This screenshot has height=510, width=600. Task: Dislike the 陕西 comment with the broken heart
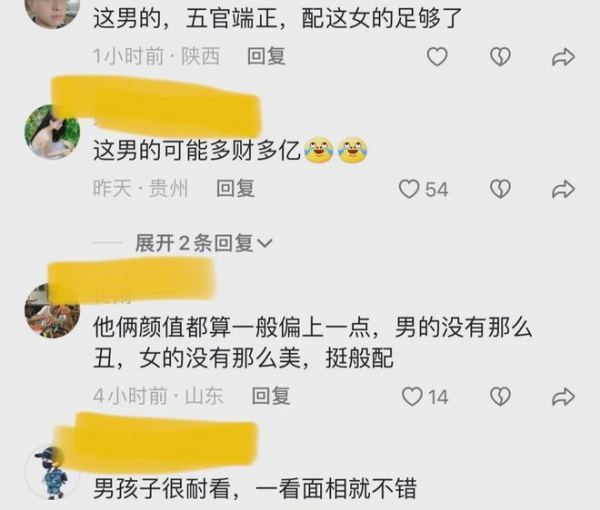500,57
